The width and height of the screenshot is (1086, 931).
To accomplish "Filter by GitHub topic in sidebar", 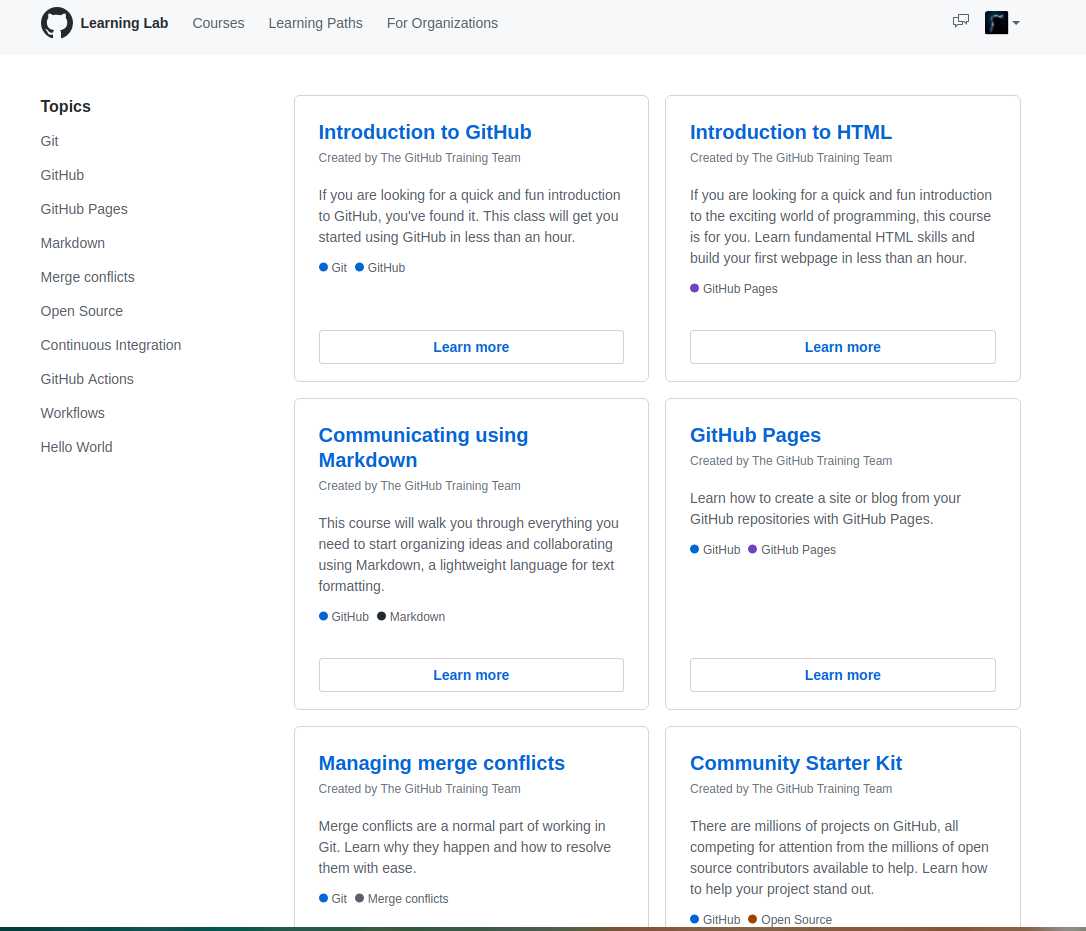I will 62,175.
